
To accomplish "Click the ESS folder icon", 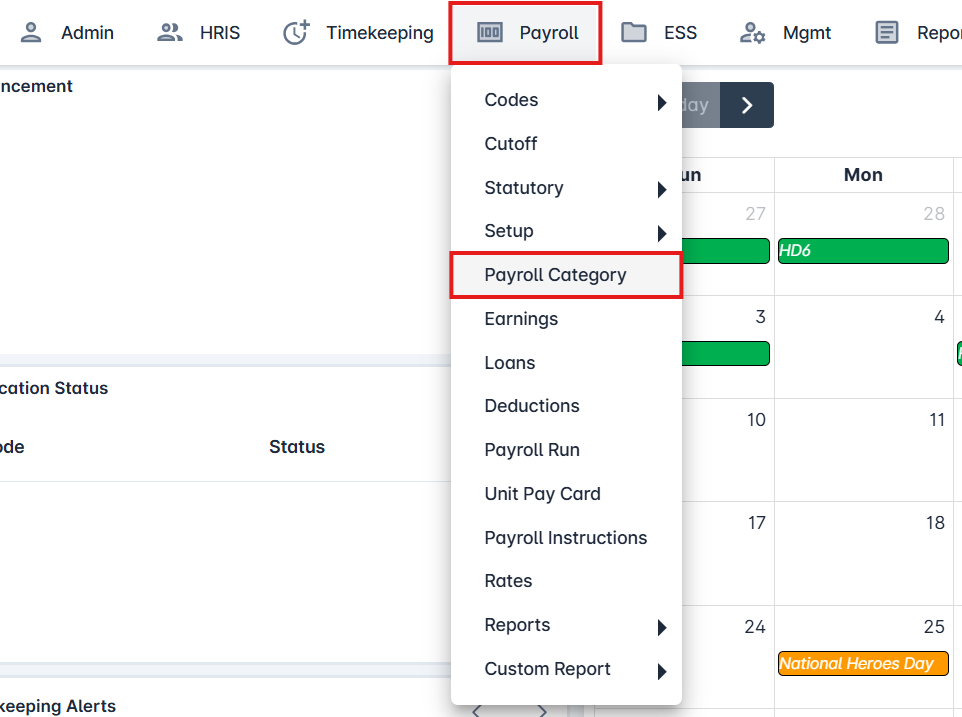I will [633, 33].
